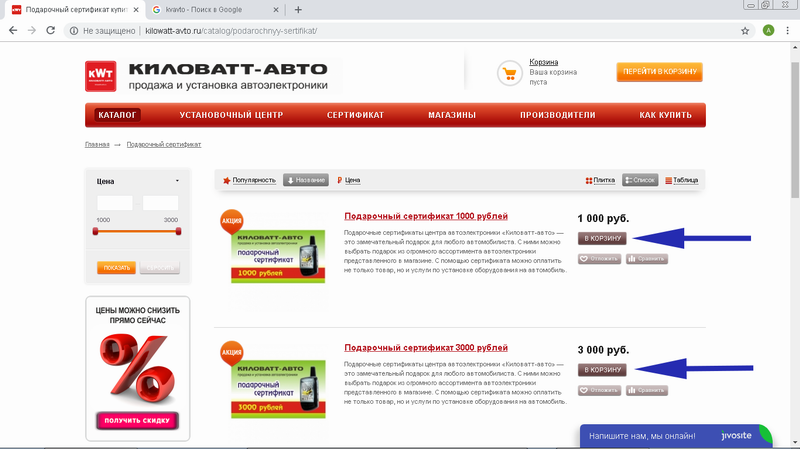Click the 1000 рублей certificate image
800x449 pixels.
click(278, 256)
